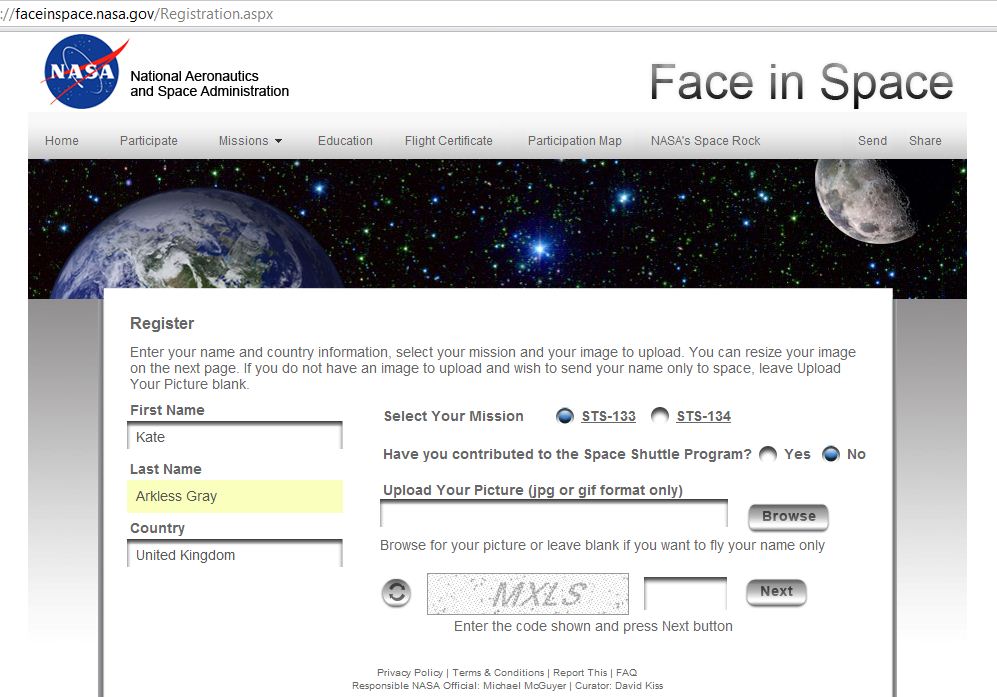
Task: Click the picture upload path field
Action: 554,514
